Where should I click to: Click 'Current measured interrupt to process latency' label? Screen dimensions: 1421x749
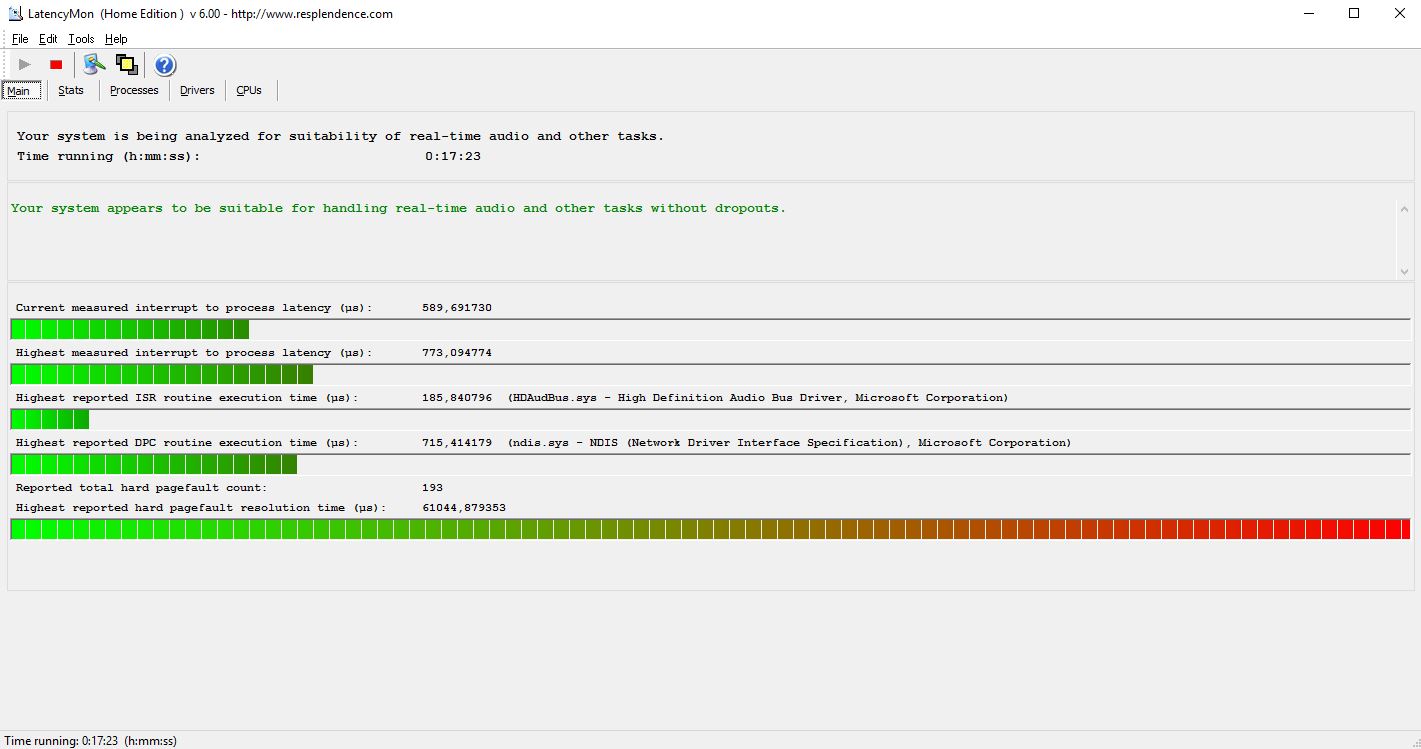click(194, 308)
